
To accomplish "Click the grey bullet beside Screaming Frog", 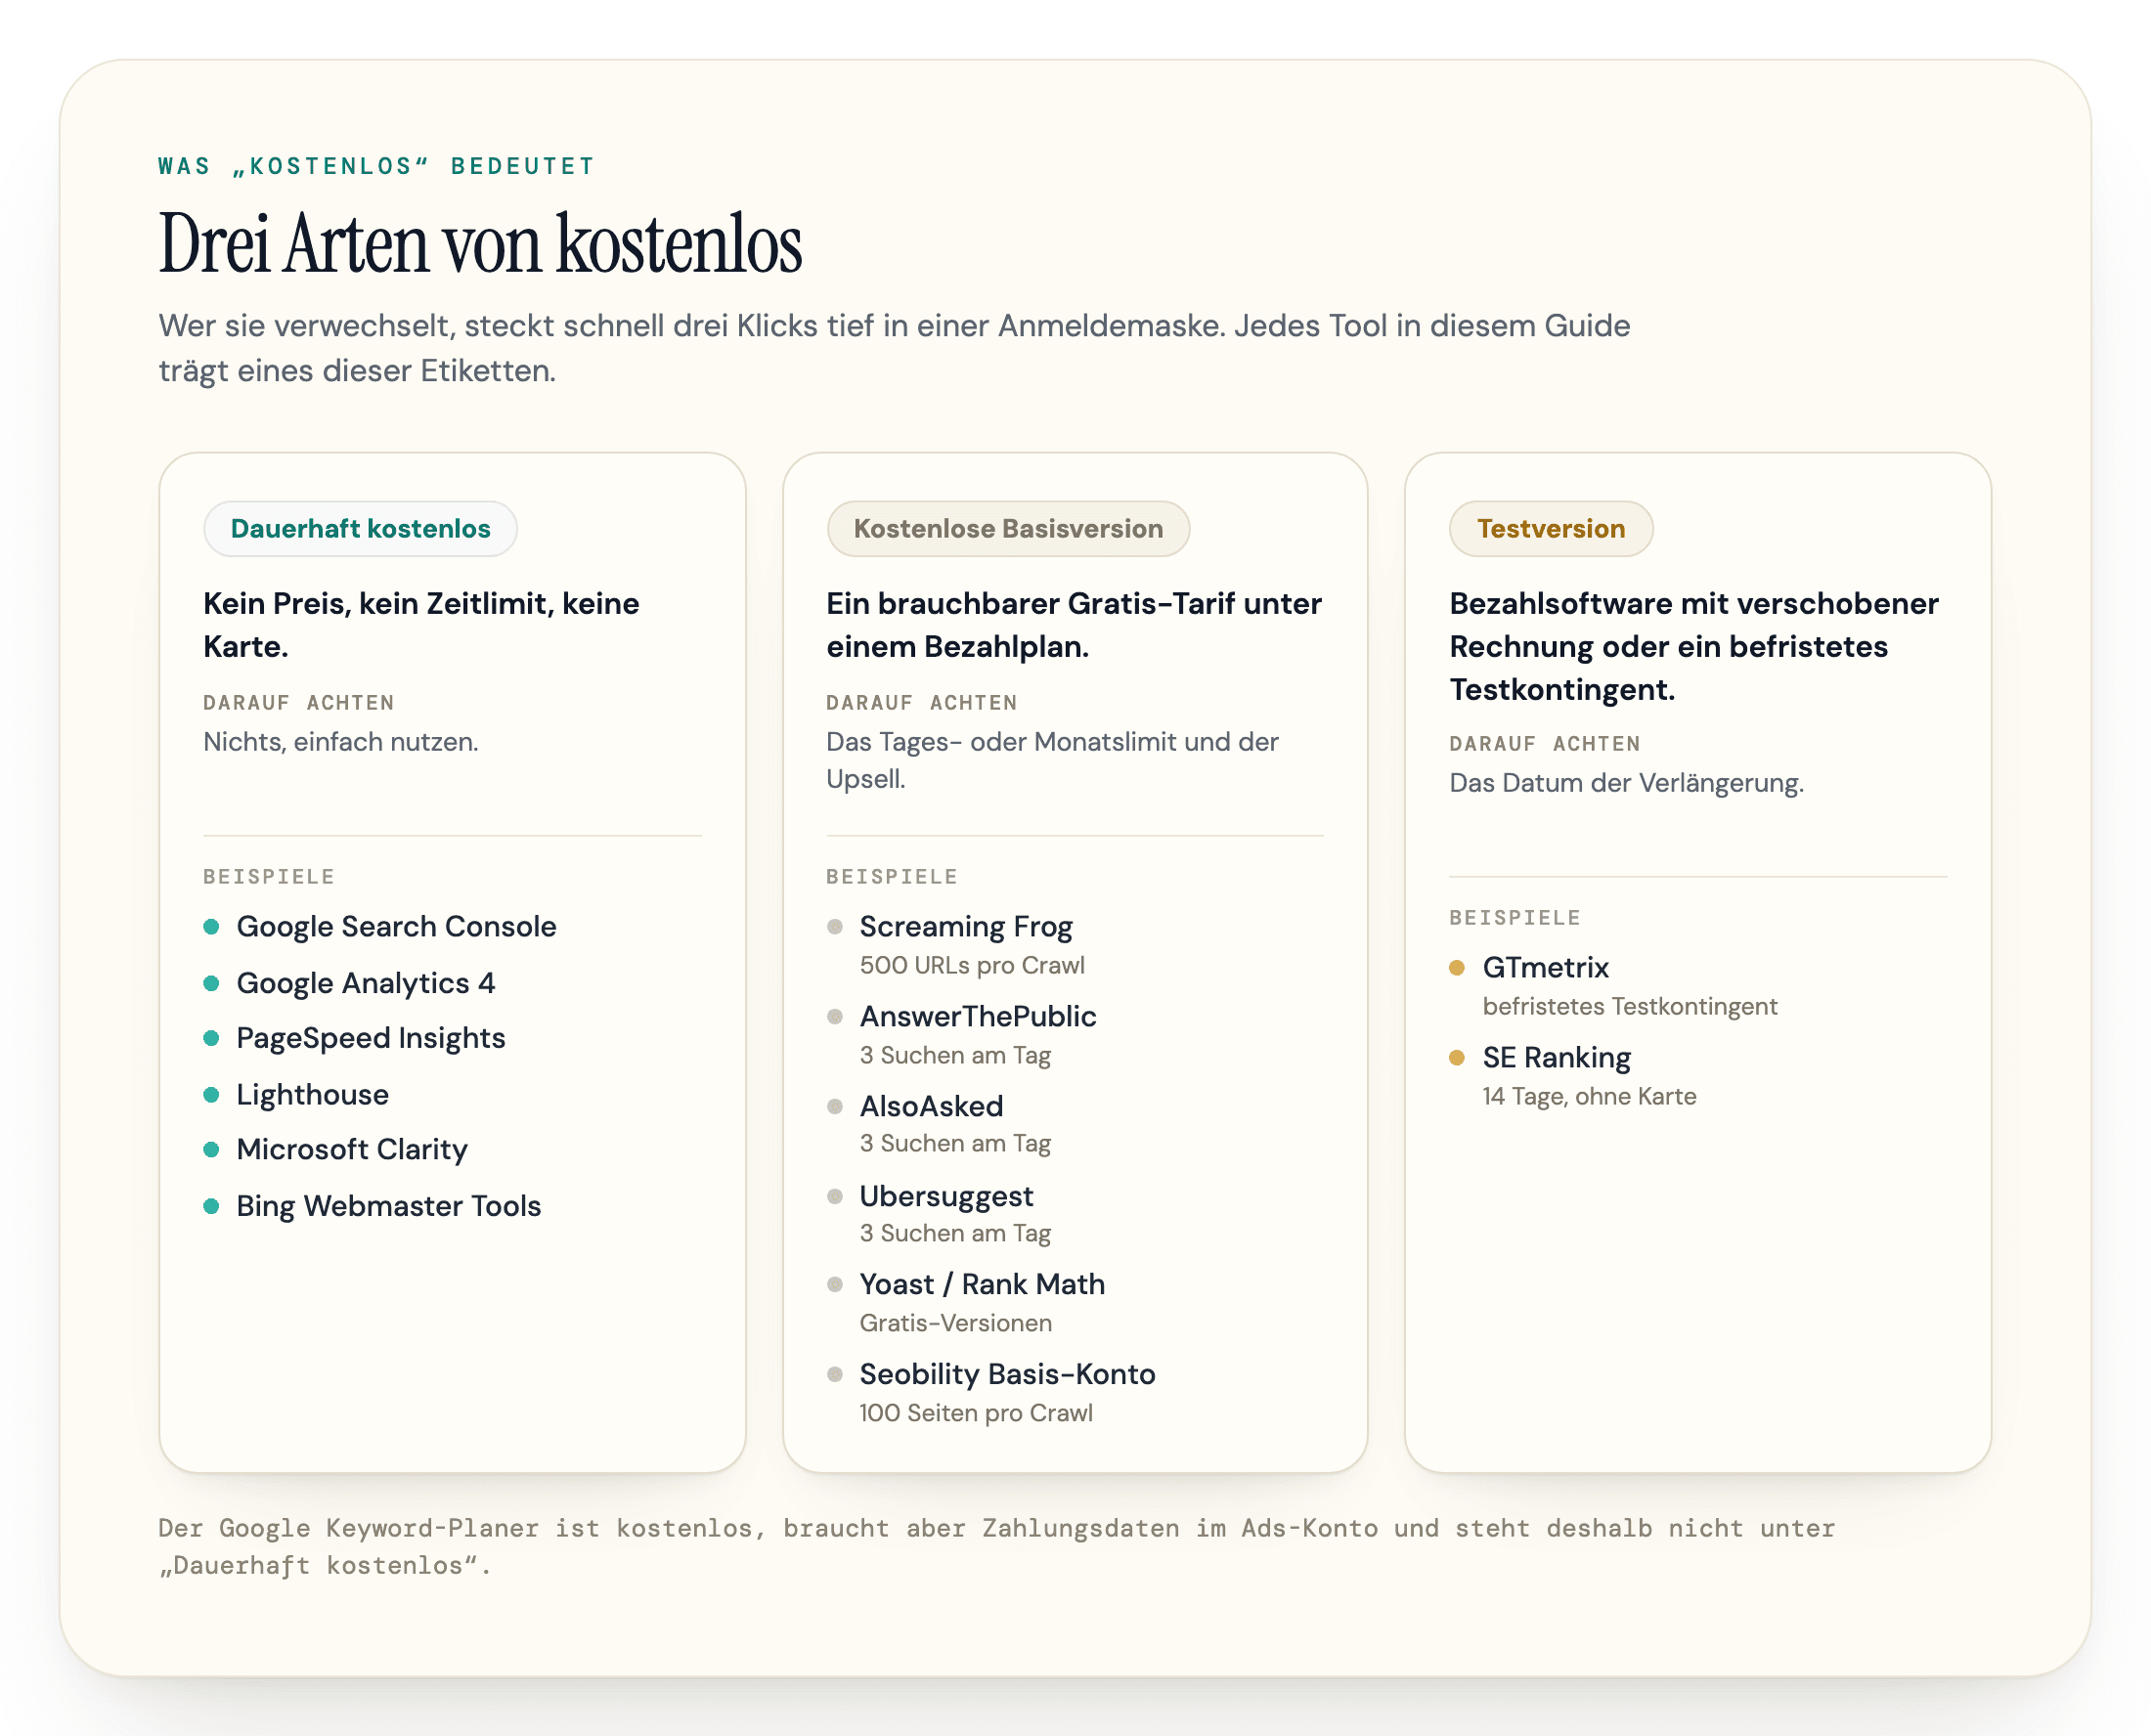I will 834,927.
